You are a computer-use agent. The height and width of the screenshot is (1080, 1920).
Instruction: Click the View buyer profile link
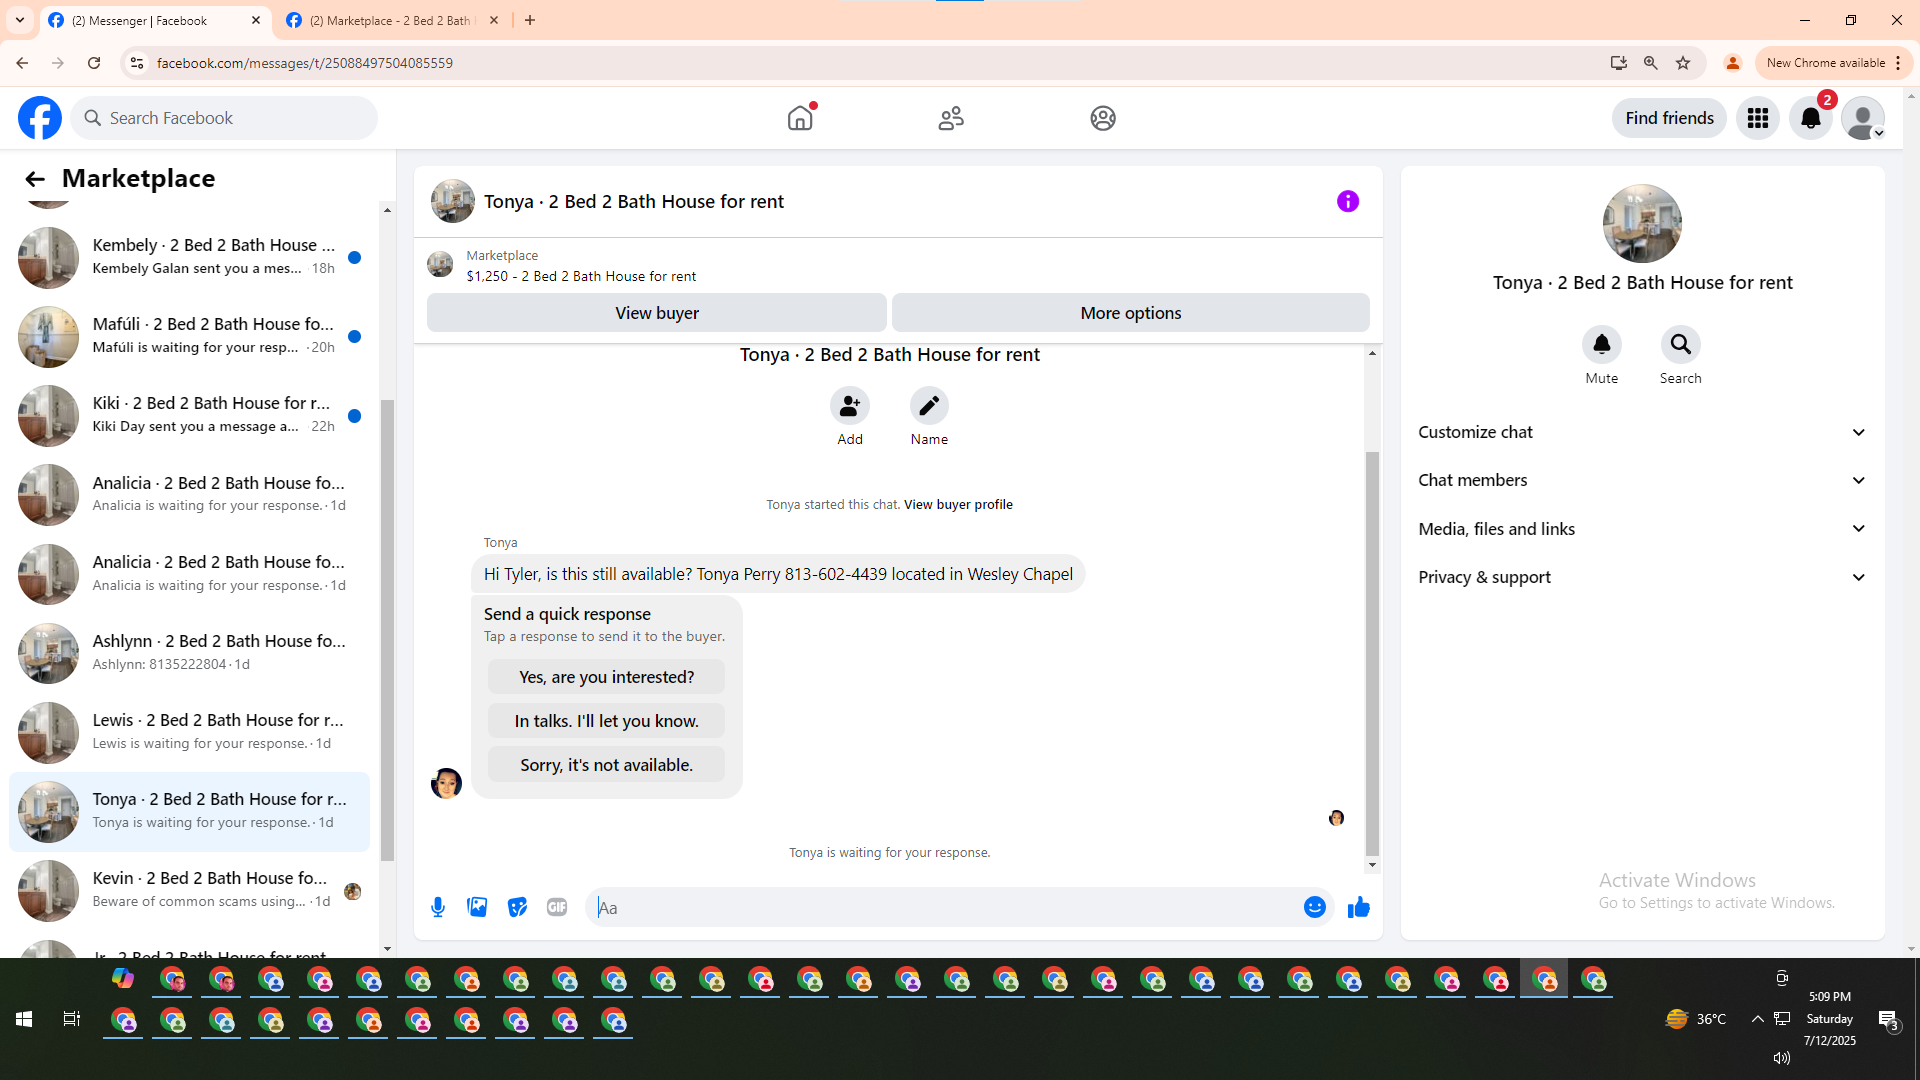click(957, 504)
